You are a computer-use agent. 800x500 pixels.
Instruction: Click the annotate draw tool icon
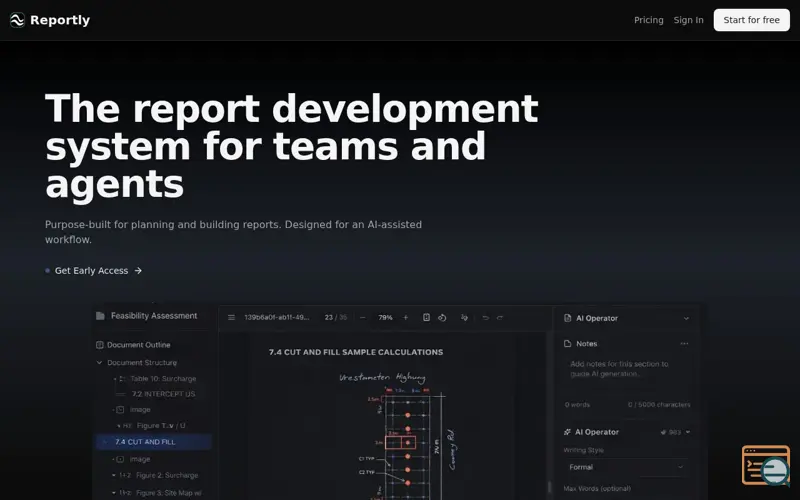click(x=464, y=317)
